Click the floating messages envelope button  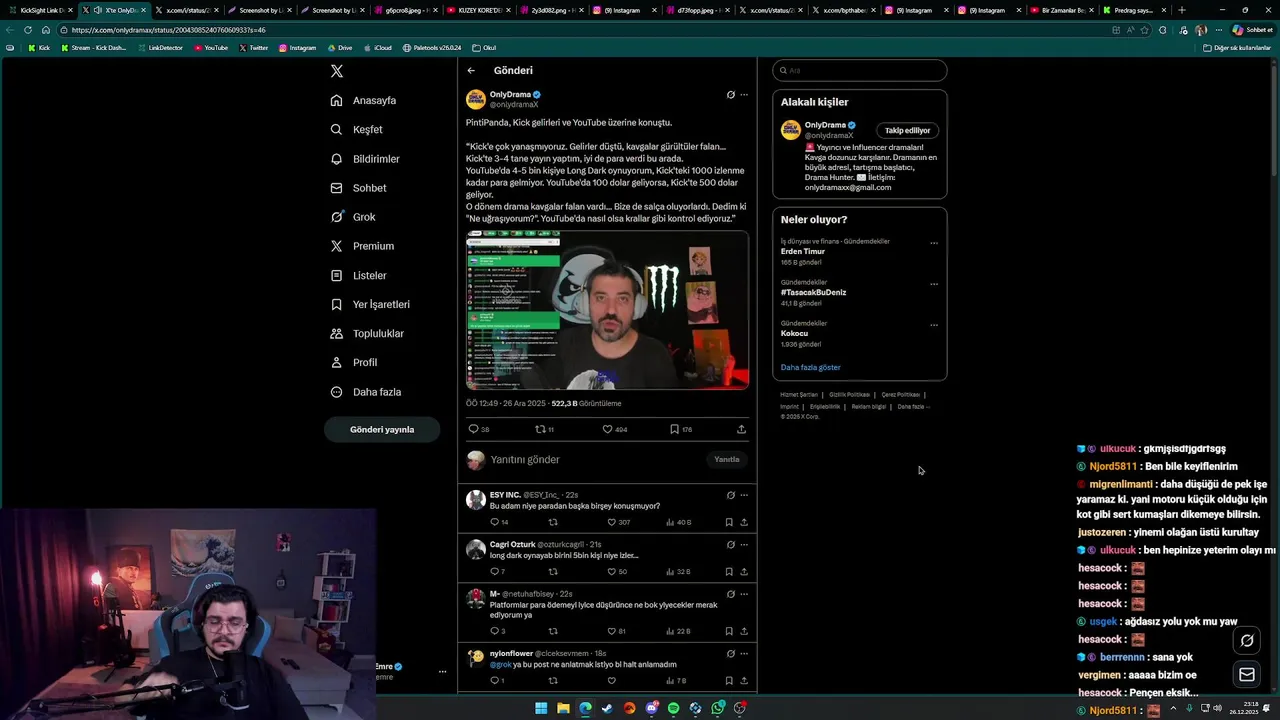click(1247, 675)
